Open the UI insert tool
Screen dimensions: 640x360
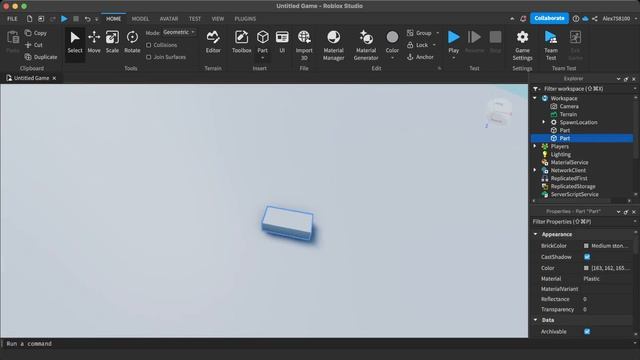[282, 42]
